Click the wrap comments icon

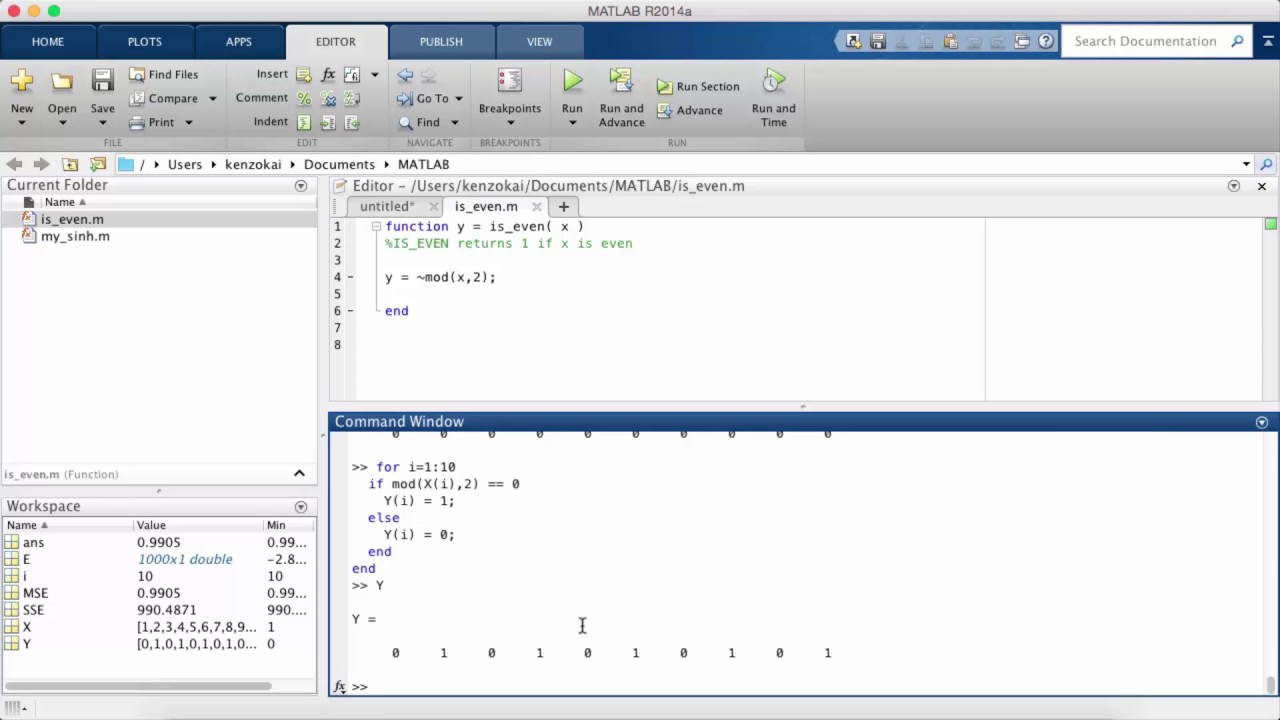pyautogui.click(x=352, y=99)
